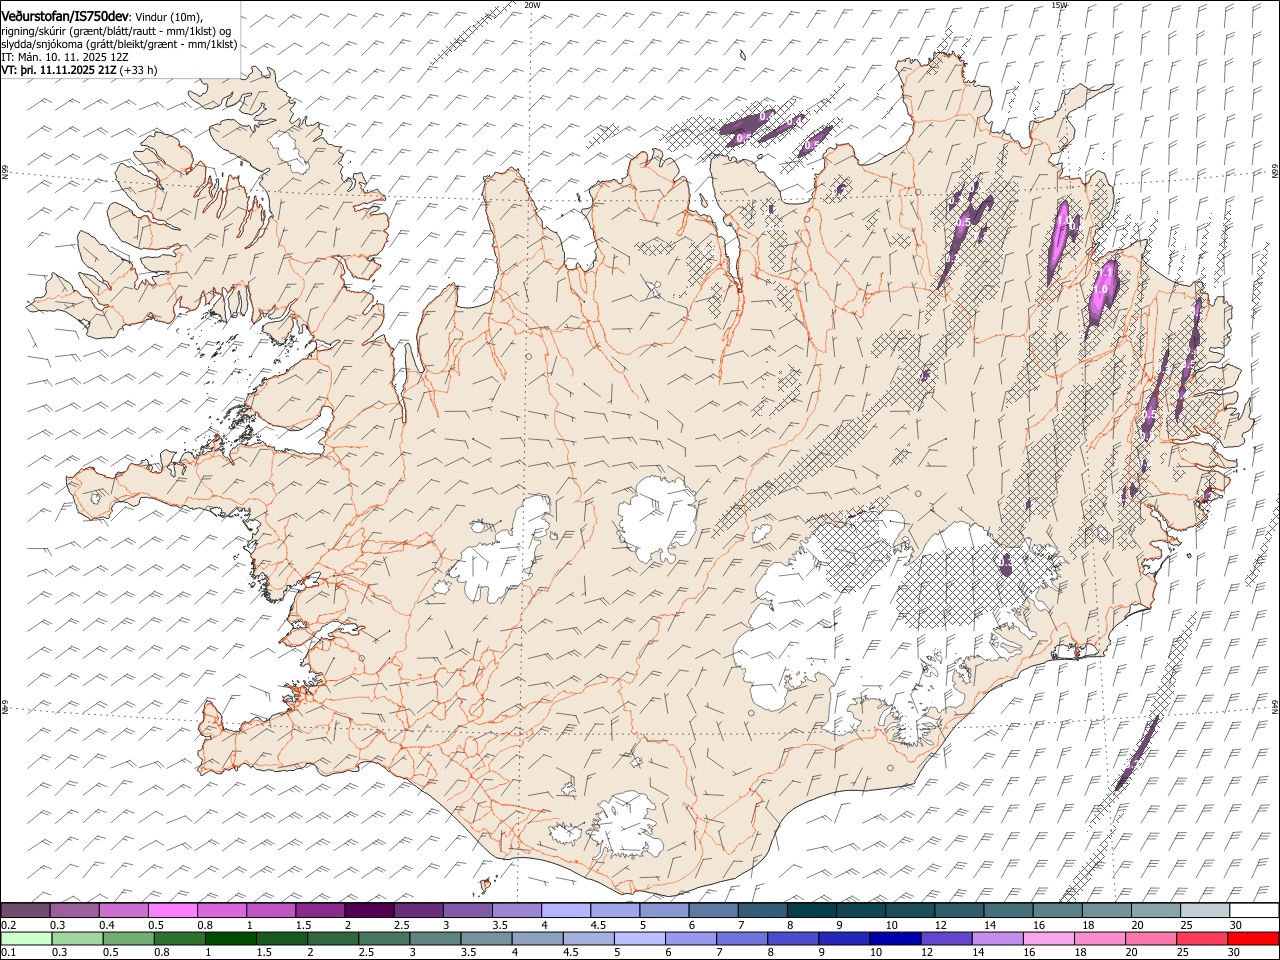Pick the top-row legend swatch starting at 3
Screen dimensions: 1280x960
[467, 910]
